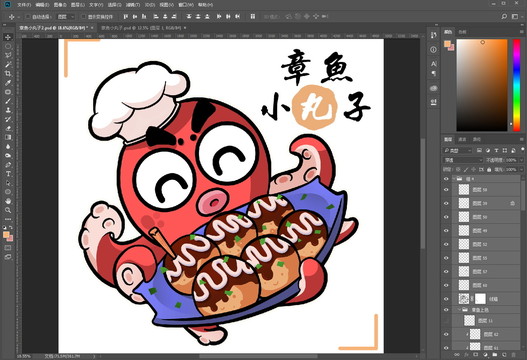Collapse the top layer group arrow
This screenshot has height=360, width=527.
coord(454,179)
